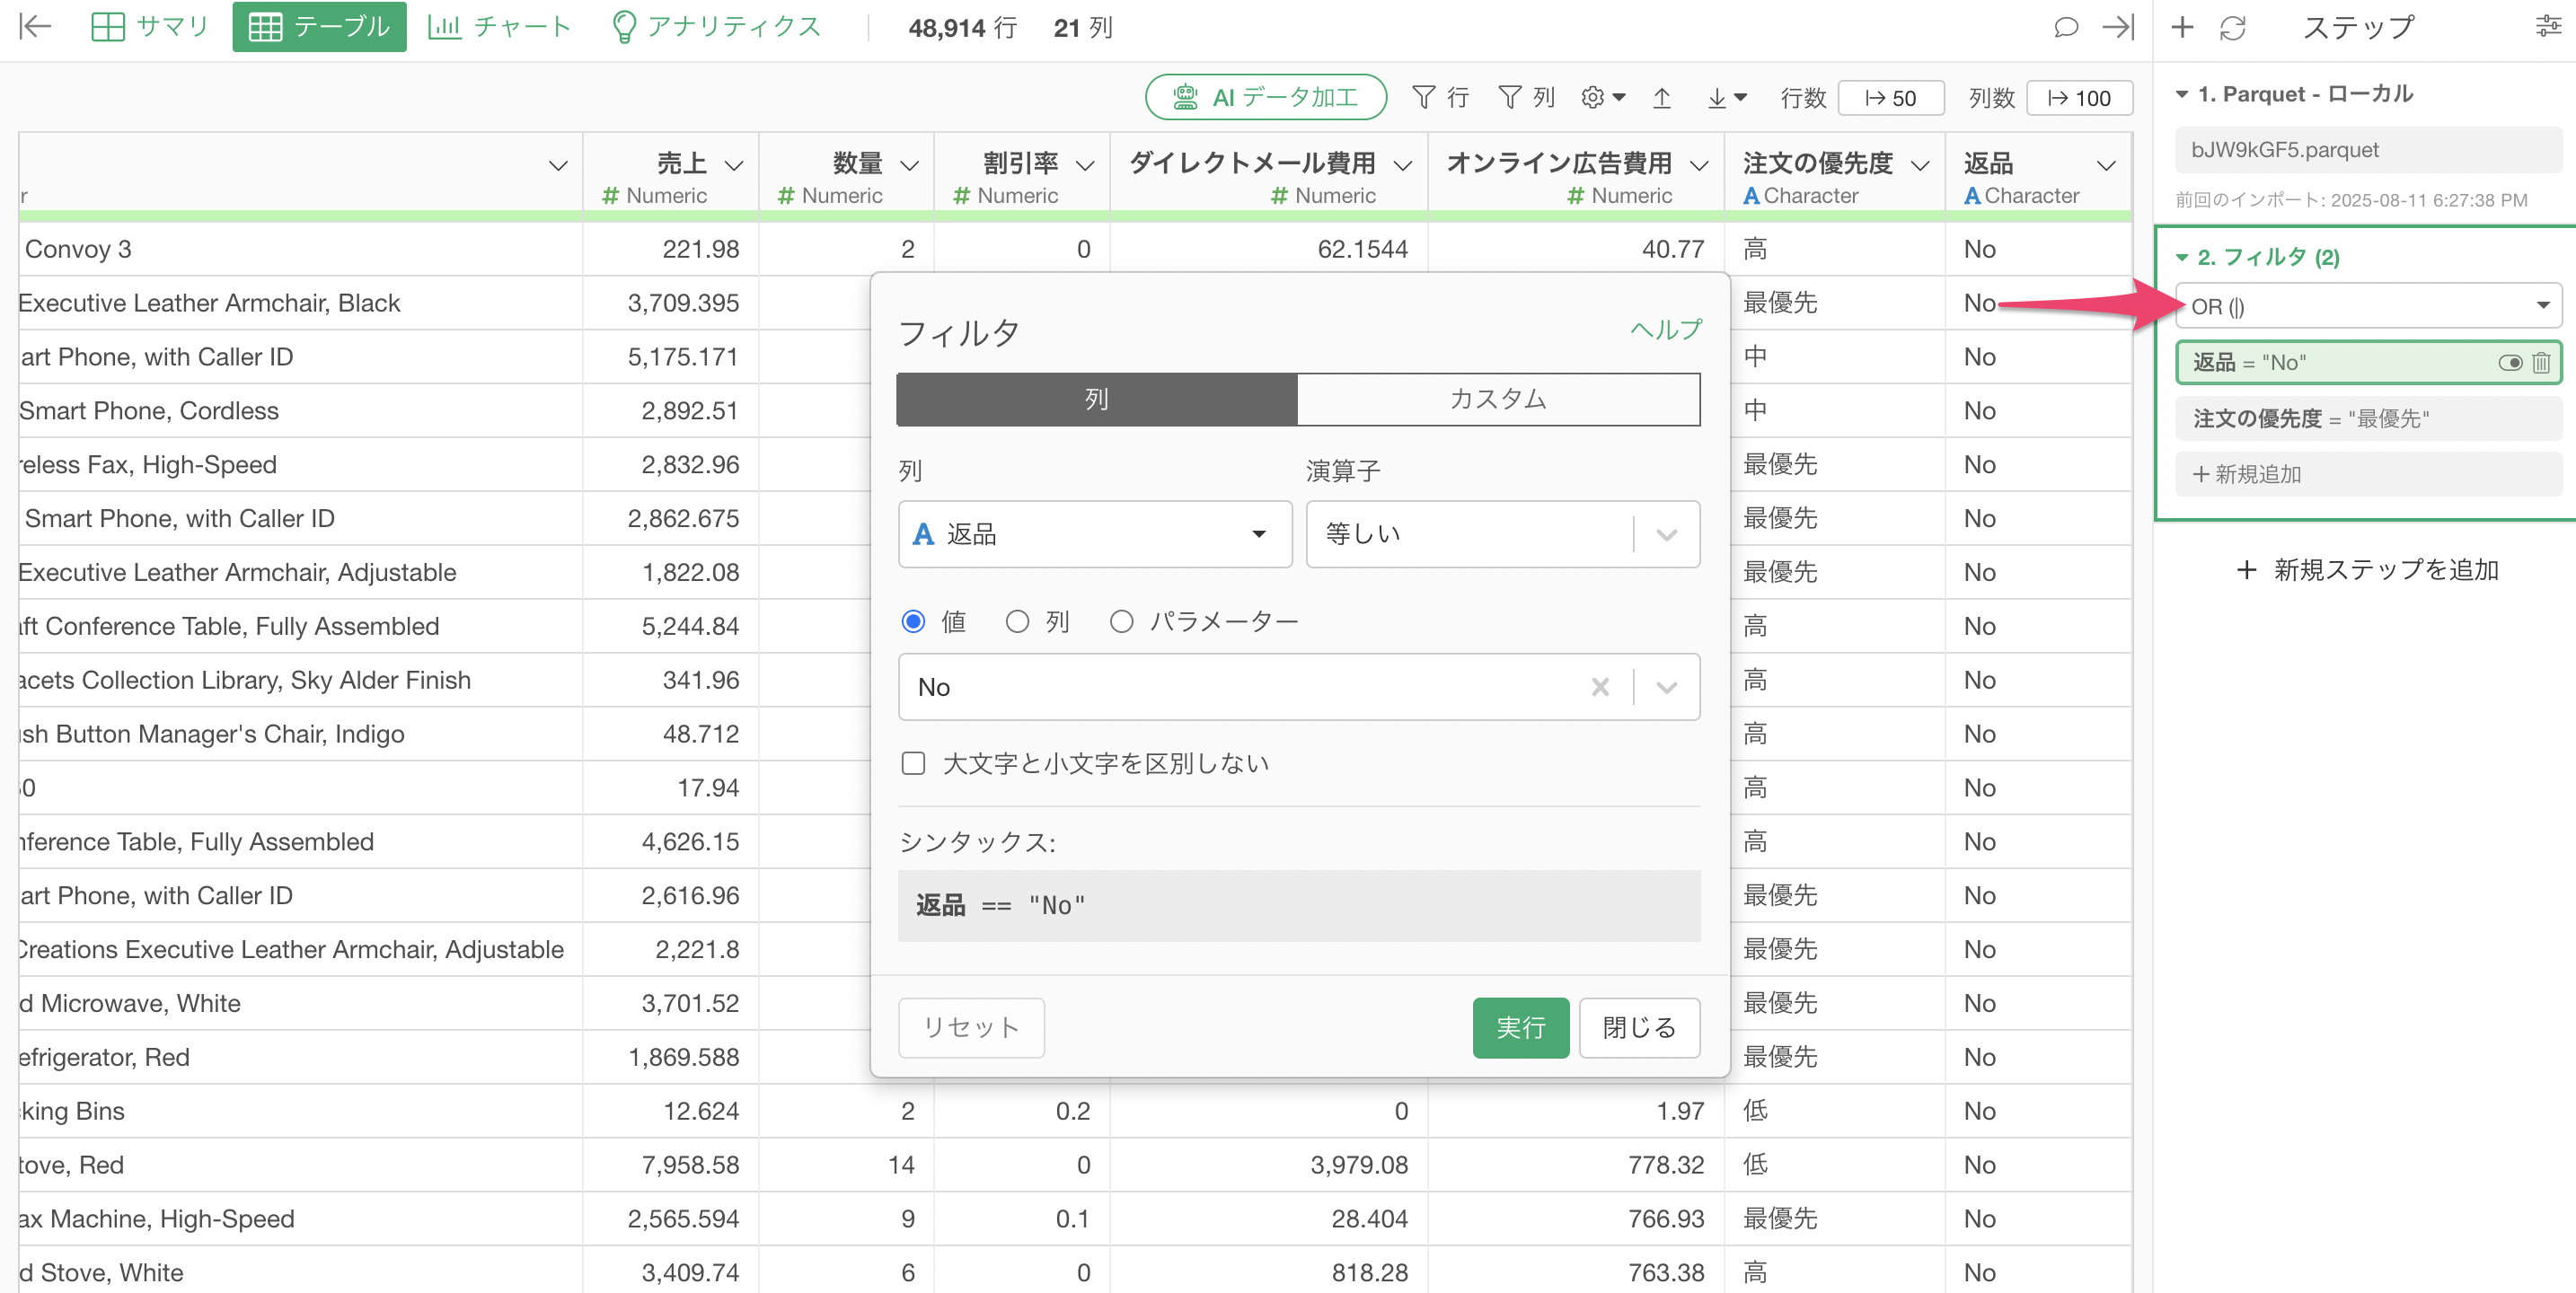The height and width of the screenshot is (1293, 2576).
Task: Select 3,979.08 cell in ダイレクトメール費用
Action: coord(1268,1165)
